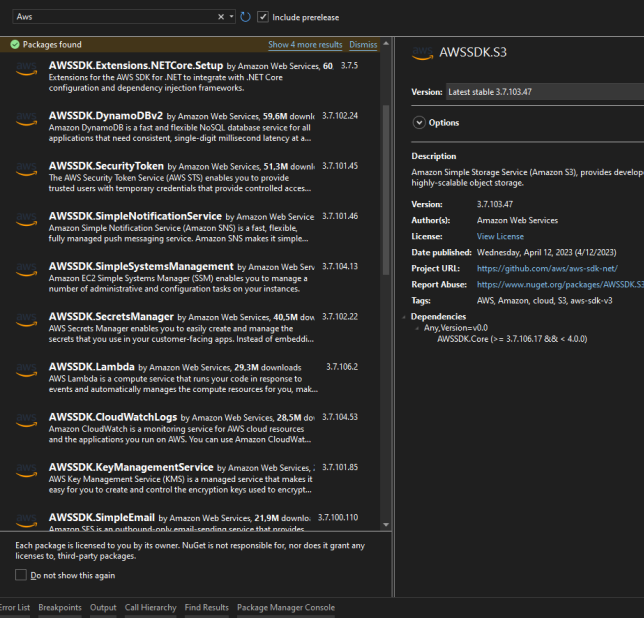644x618 pixels.
Task: Open AWSSDK.DynamoDBv2 package title
Action: tap(106, 115)
